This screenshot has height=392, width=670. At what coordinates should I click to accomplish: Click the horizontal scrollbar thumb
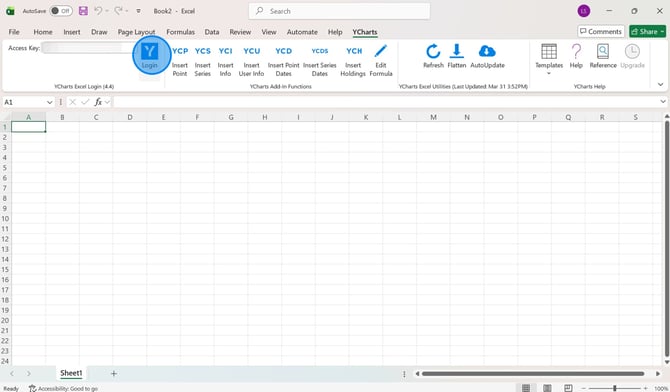tap(533, 374)
